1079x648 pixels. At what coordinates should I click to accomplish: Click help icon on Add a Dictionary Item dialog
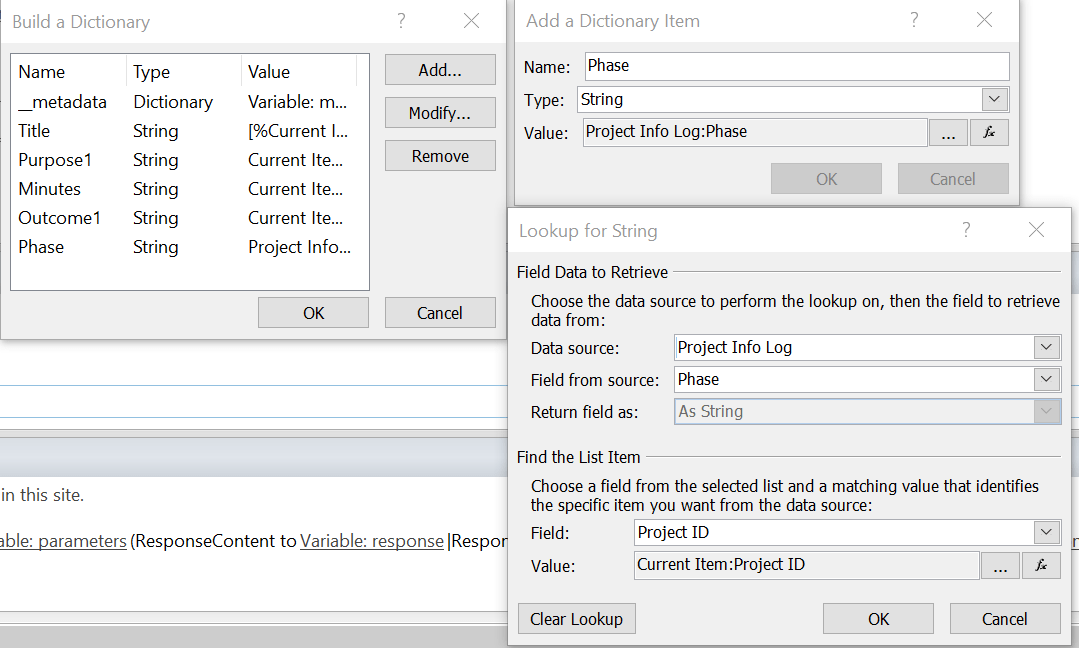[x=913, y=20]
